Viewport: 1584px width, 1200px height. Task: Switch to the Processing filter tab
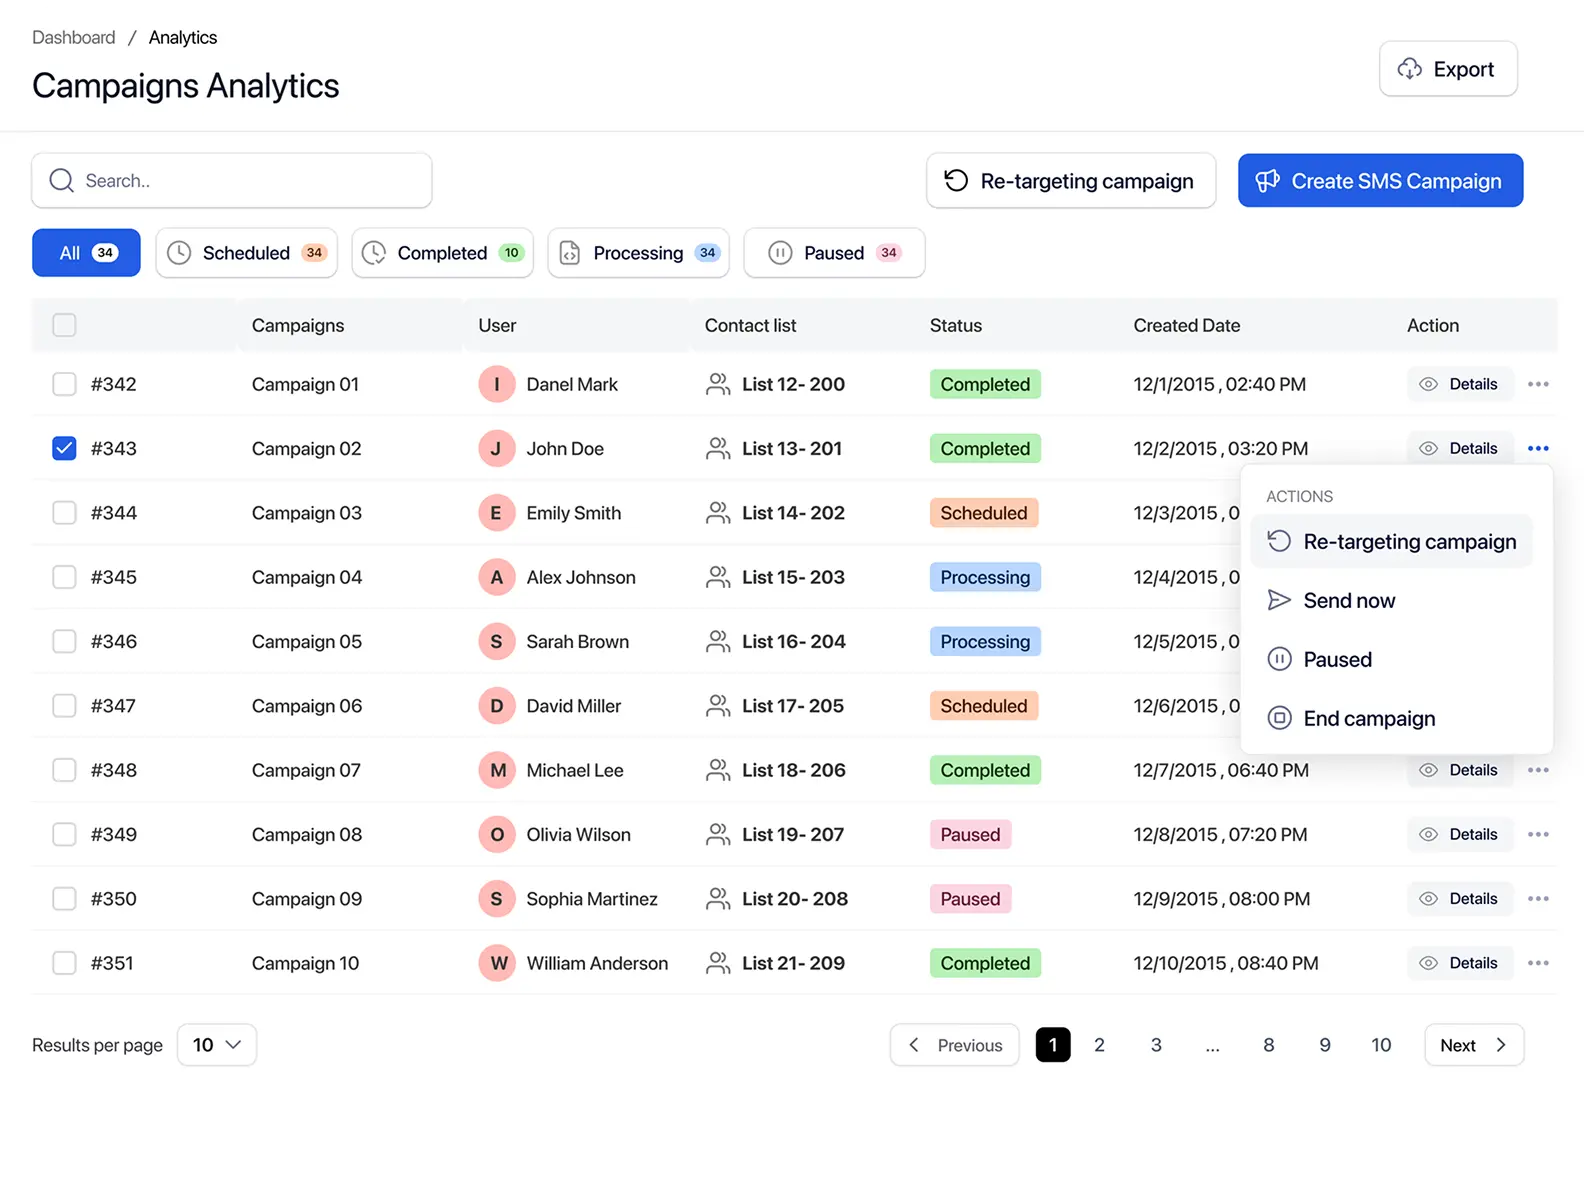click(x=638, y=253)
